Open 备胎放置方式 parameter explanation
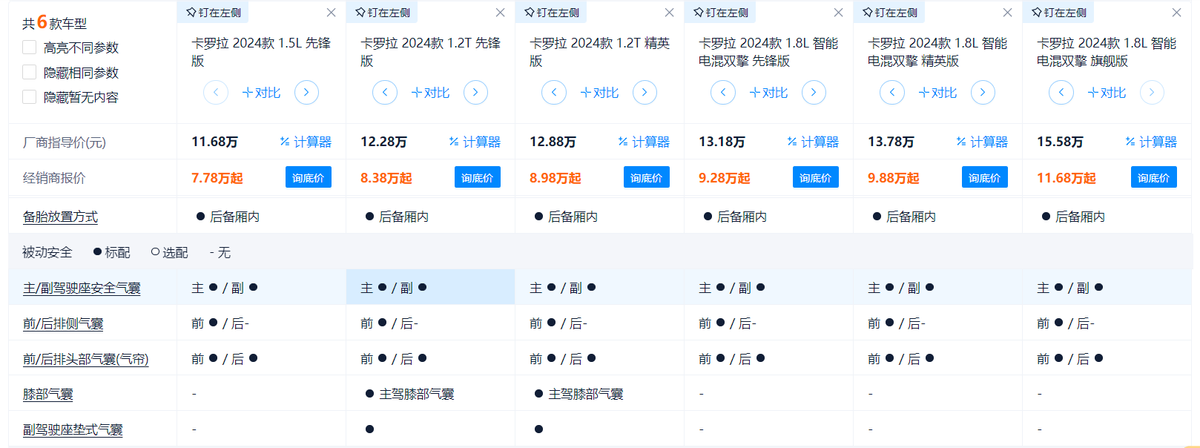1200x448 pixels. (x=60, y=217)
